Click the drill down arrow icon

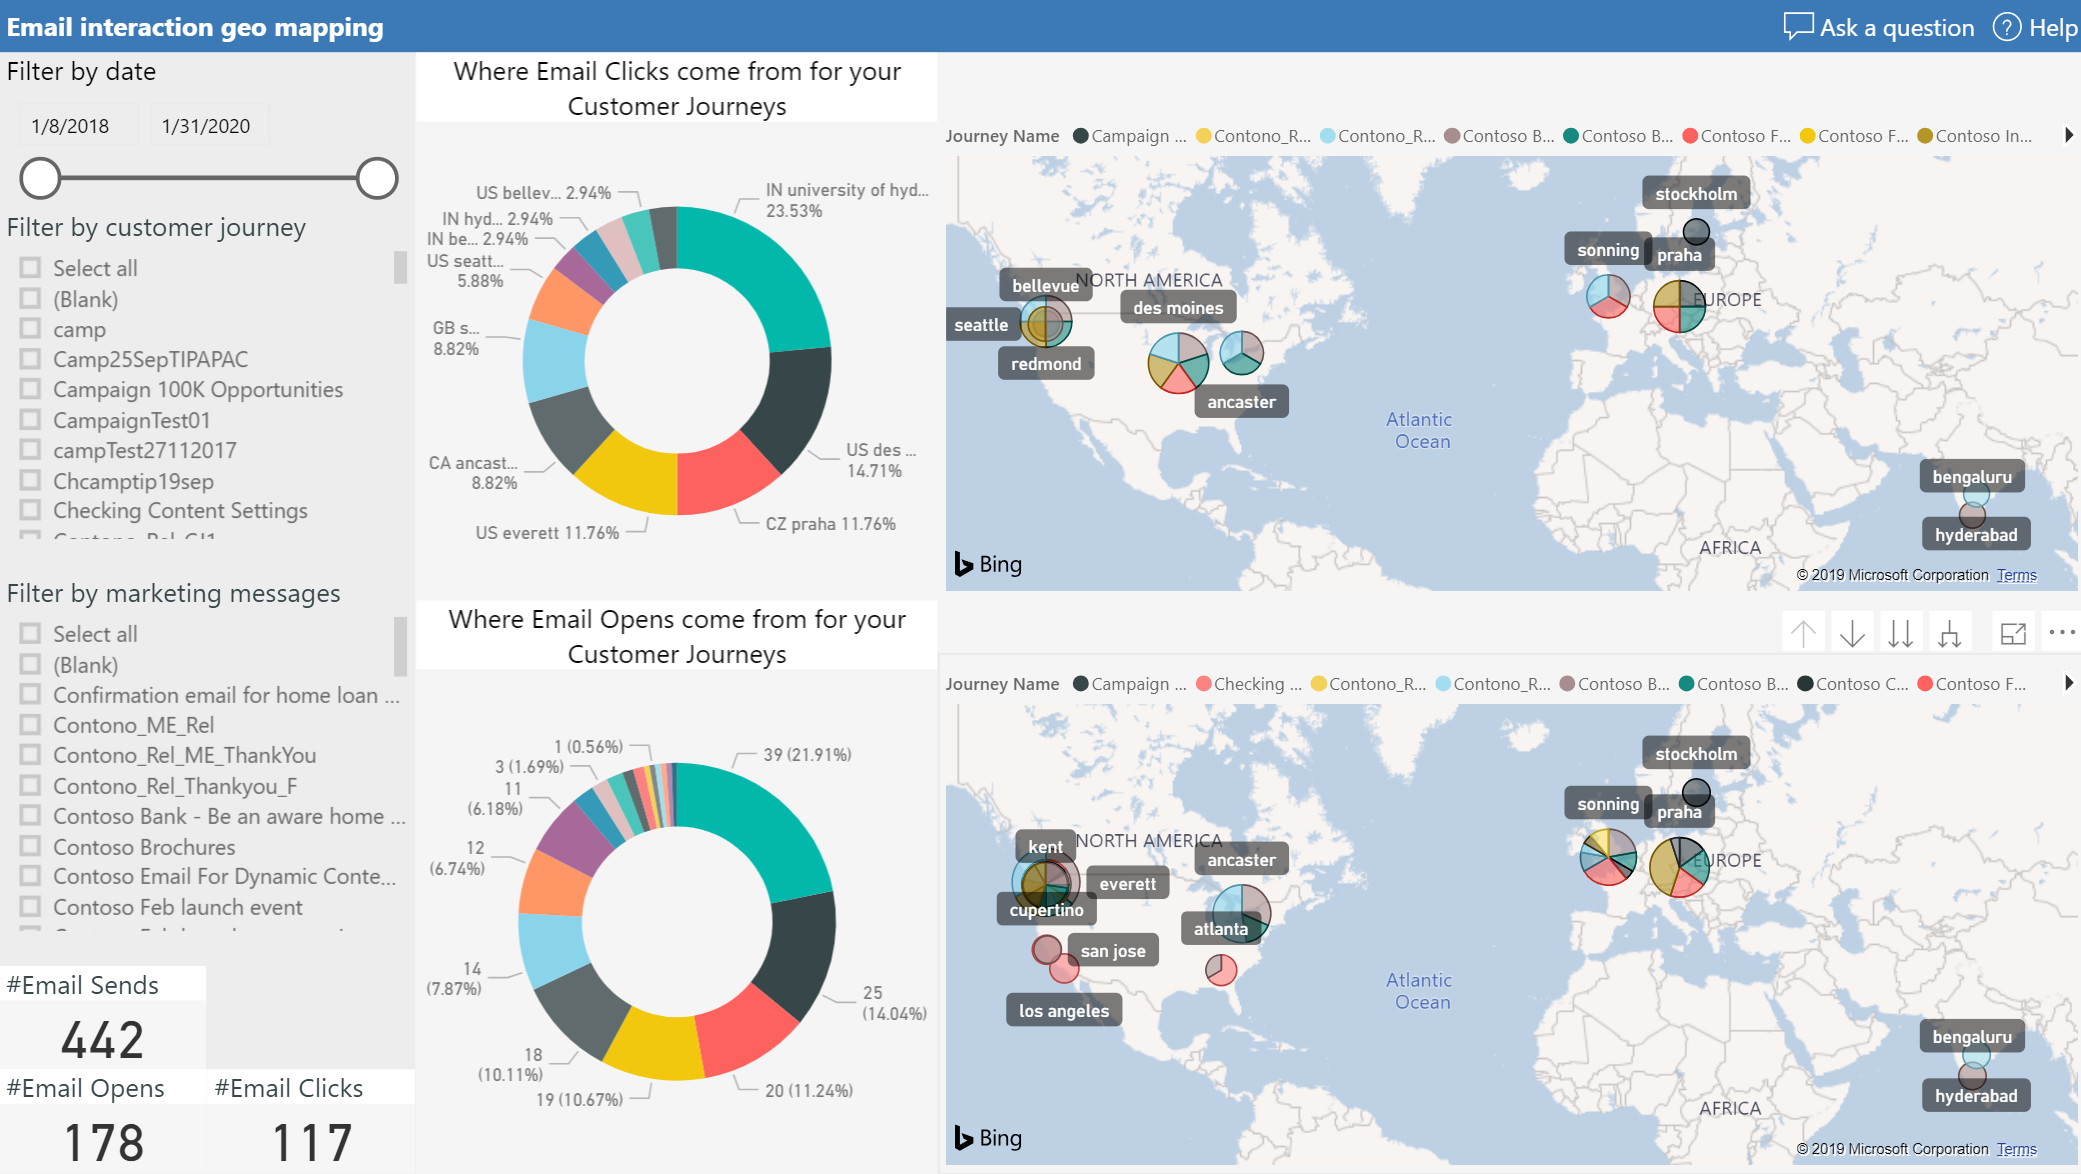point(1852,633)
